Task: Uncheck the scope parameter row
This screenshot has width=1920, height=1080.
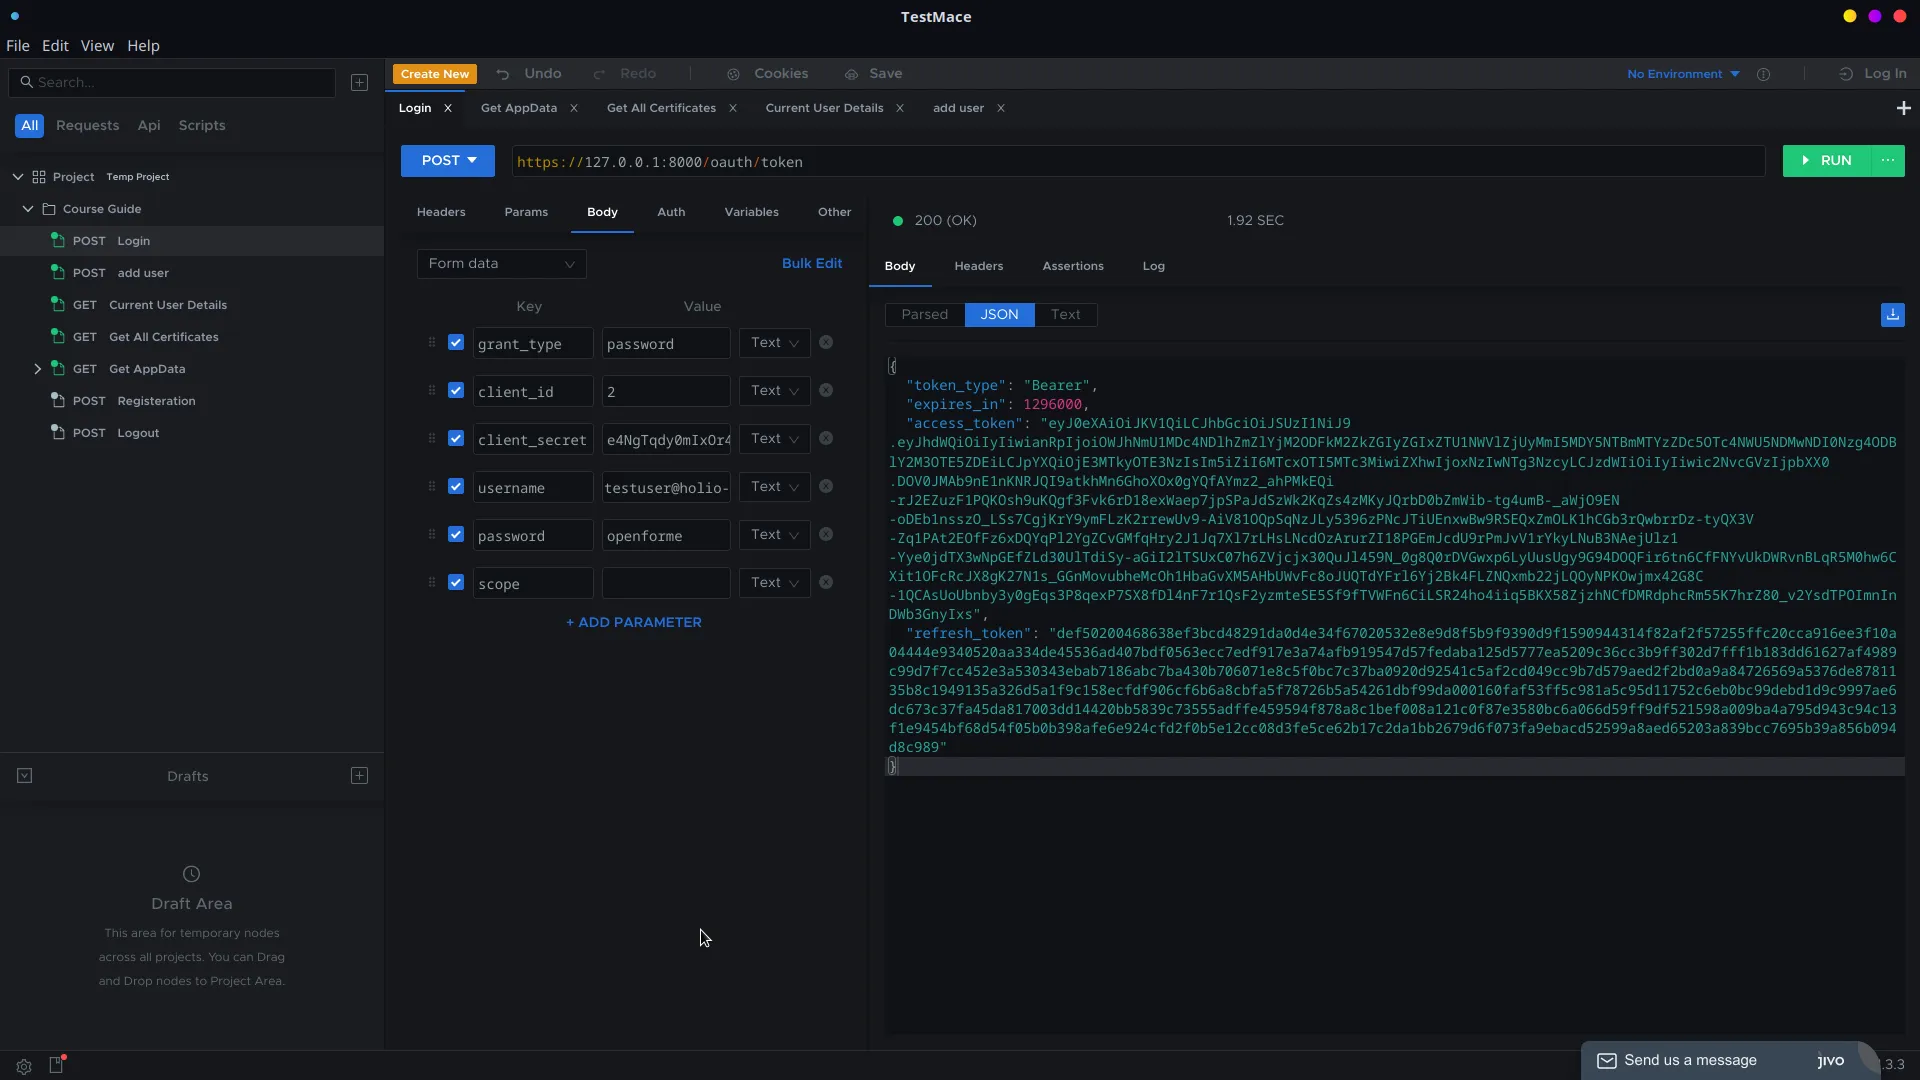Action: point(456,582)
